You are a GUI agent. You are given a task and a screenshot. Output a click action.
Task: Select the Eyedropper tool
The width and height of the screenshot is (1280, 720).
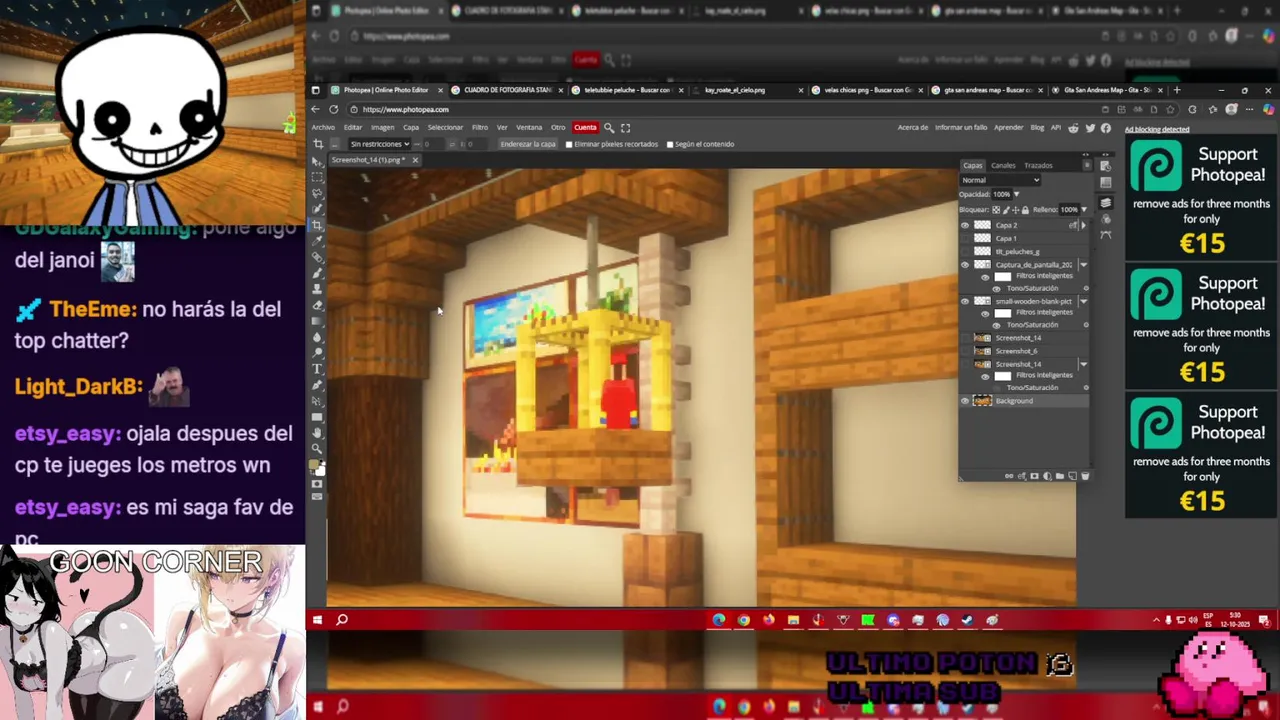pyautogui.click(x=318, y=242)
